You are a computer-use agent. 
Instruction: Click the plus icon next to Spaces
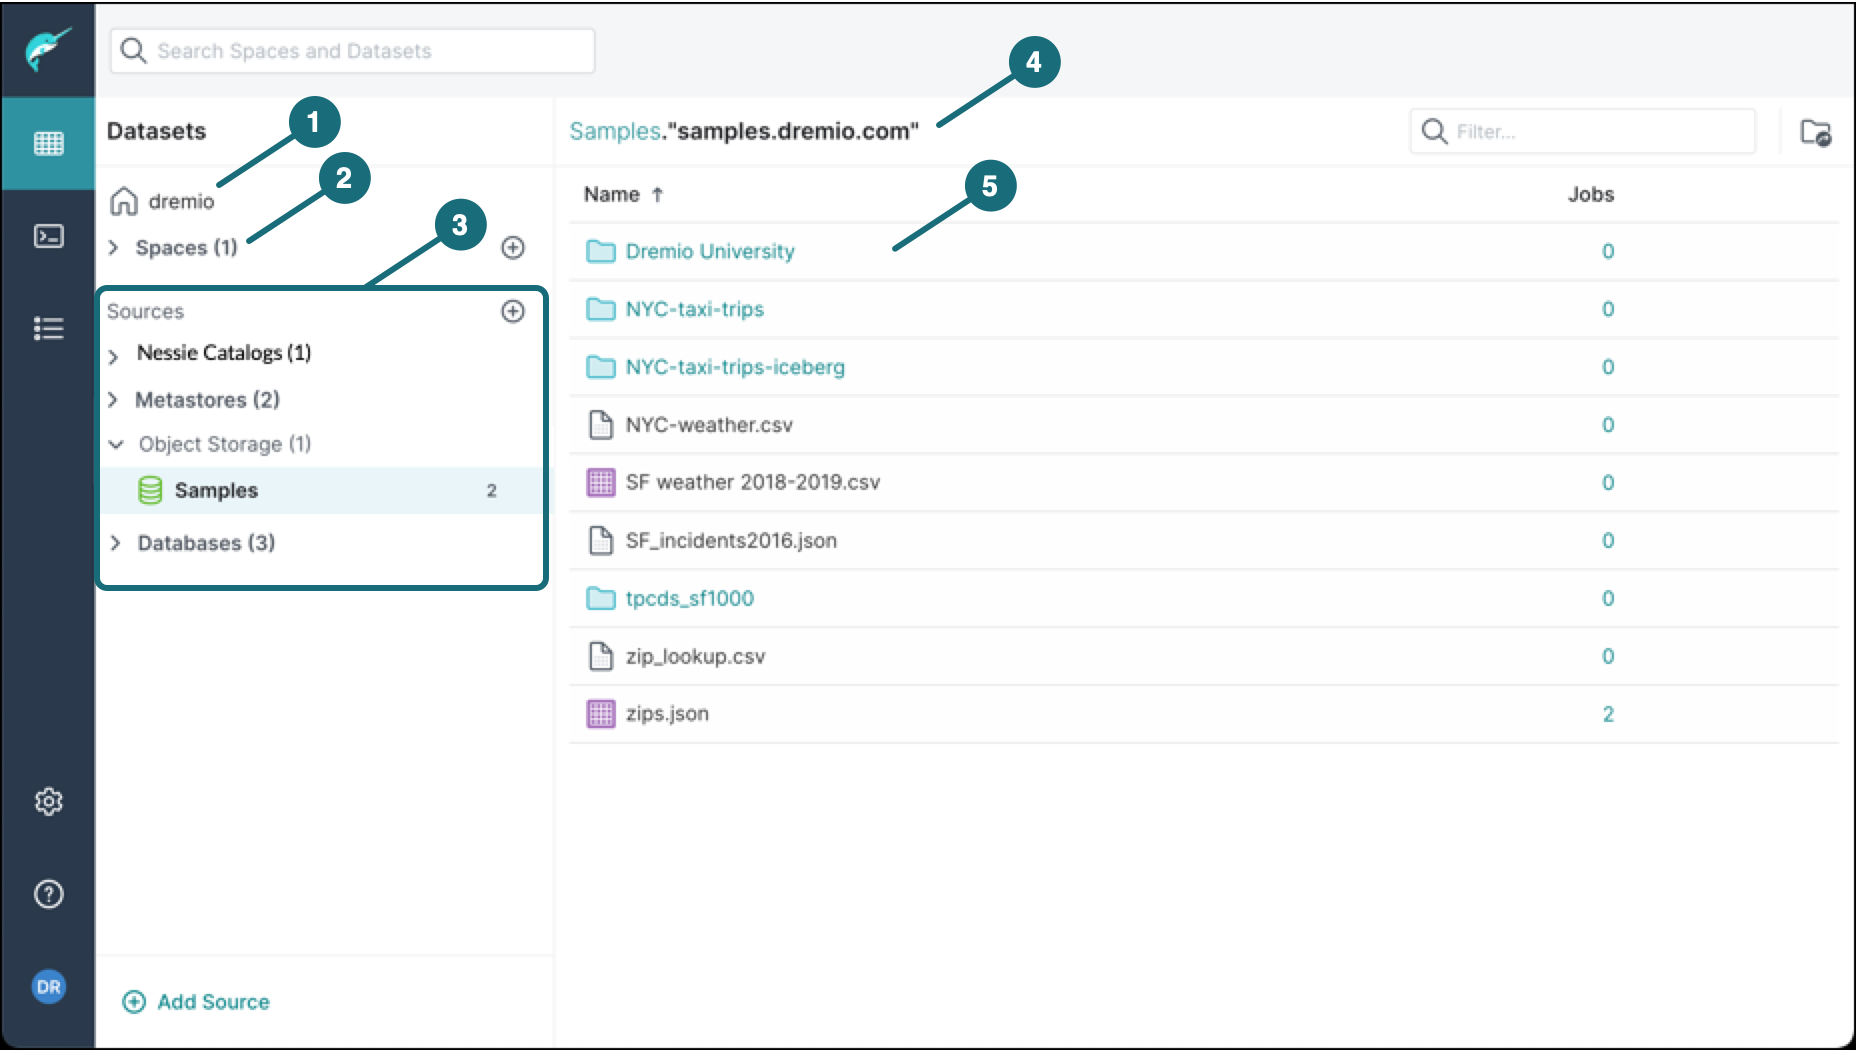(513, 247)
